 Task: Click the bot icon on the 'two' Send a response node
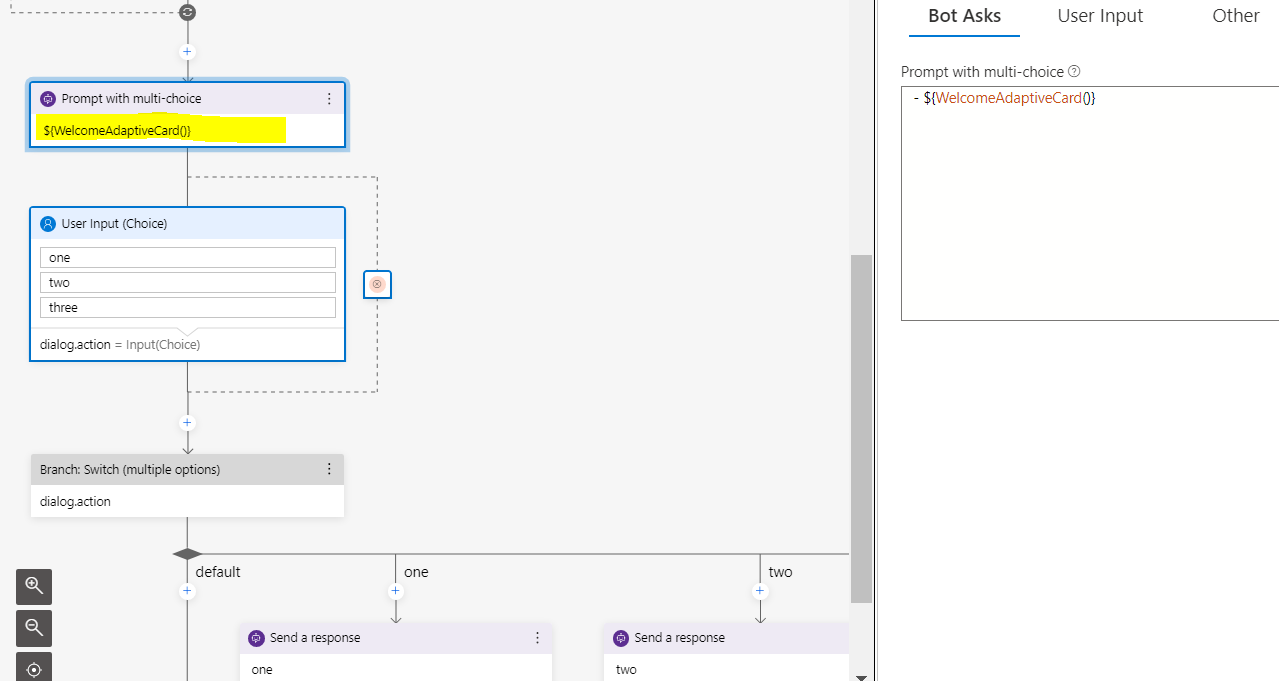[x=620, y=638]
